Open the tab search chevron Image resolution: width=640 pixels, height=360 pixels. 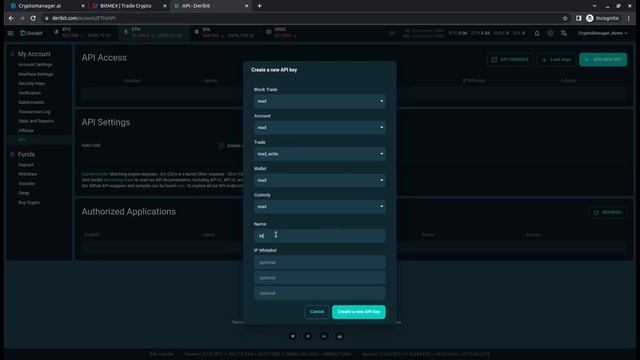point(594,6)
